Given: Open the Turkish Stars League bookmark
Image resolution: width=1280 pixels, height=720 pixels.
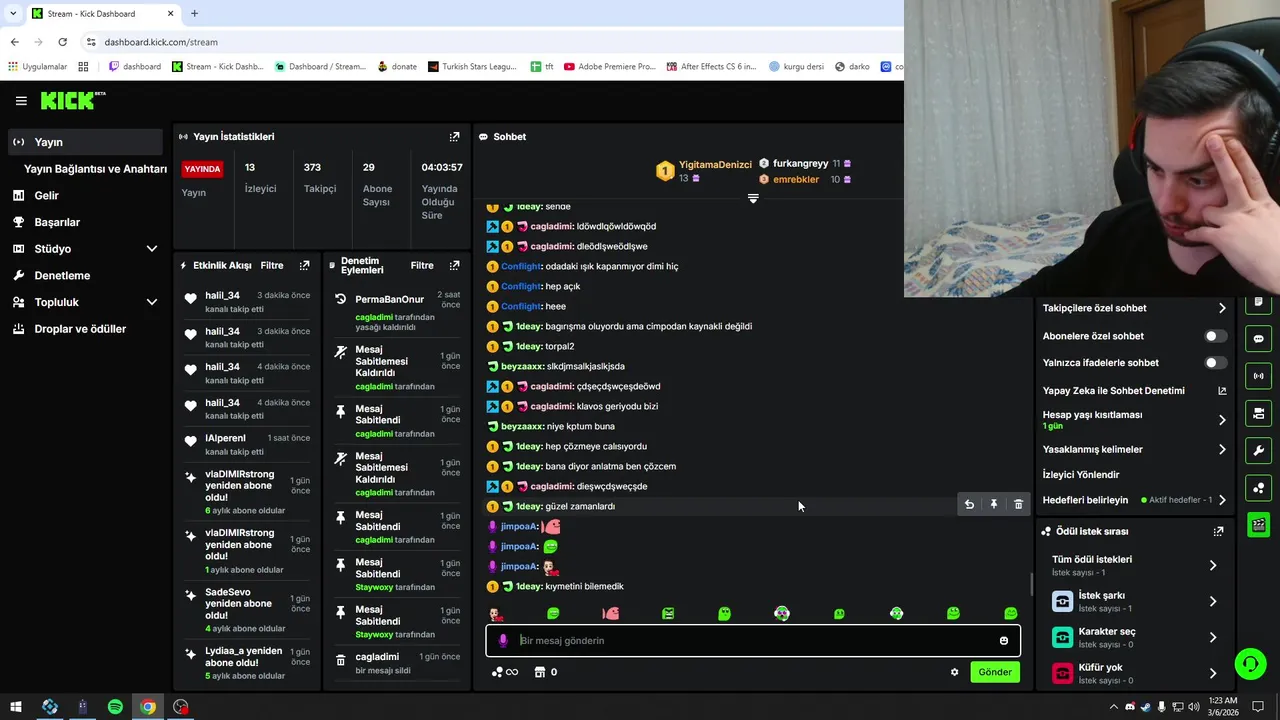Looking at the screenshot, I should [472, 67].
